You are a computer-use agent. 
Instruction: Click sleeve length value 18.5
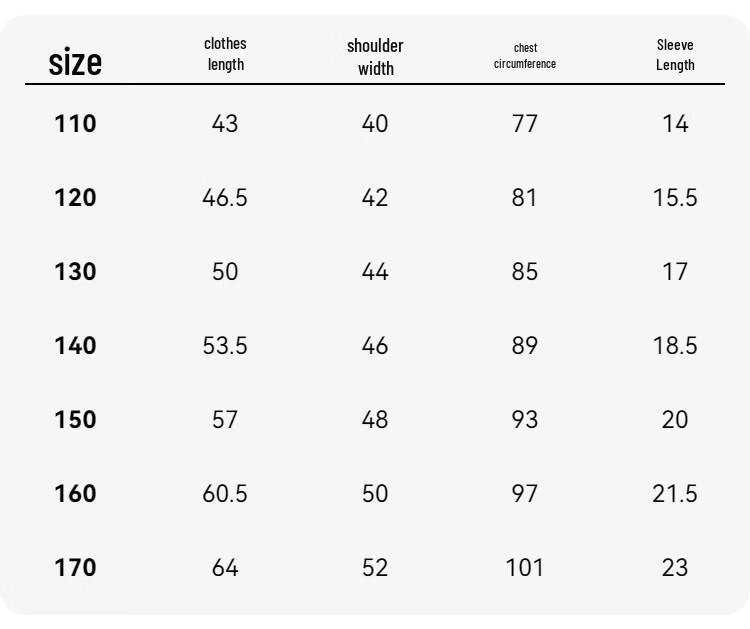point(675,346)
